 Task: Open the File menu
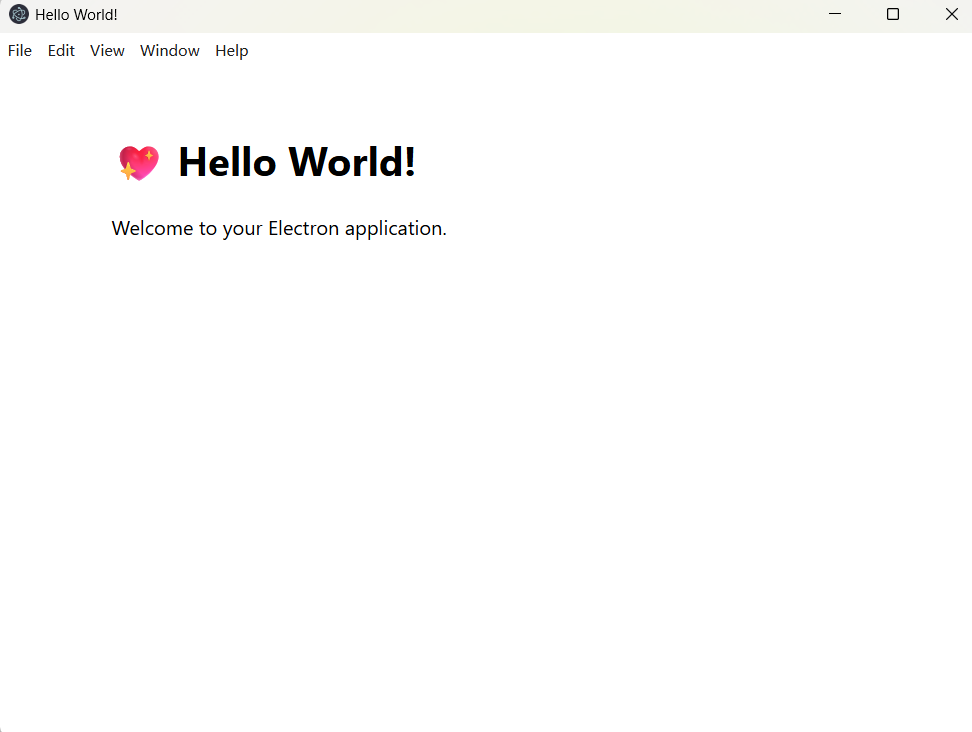(20, 51)
